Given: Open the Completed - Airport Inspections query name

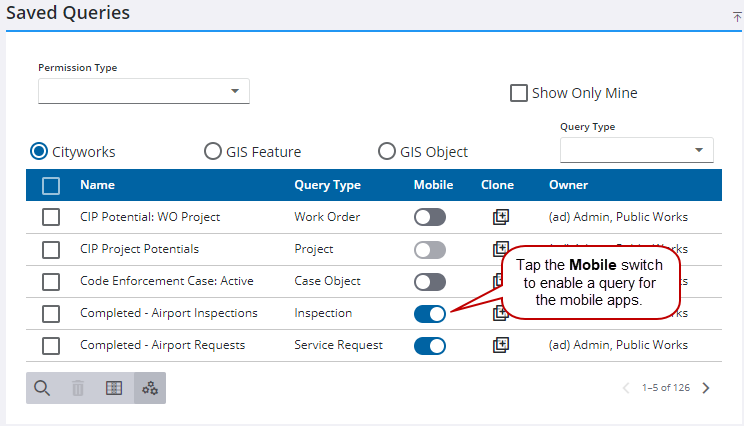Looking at the screenshot, I should tap(168, 313).
